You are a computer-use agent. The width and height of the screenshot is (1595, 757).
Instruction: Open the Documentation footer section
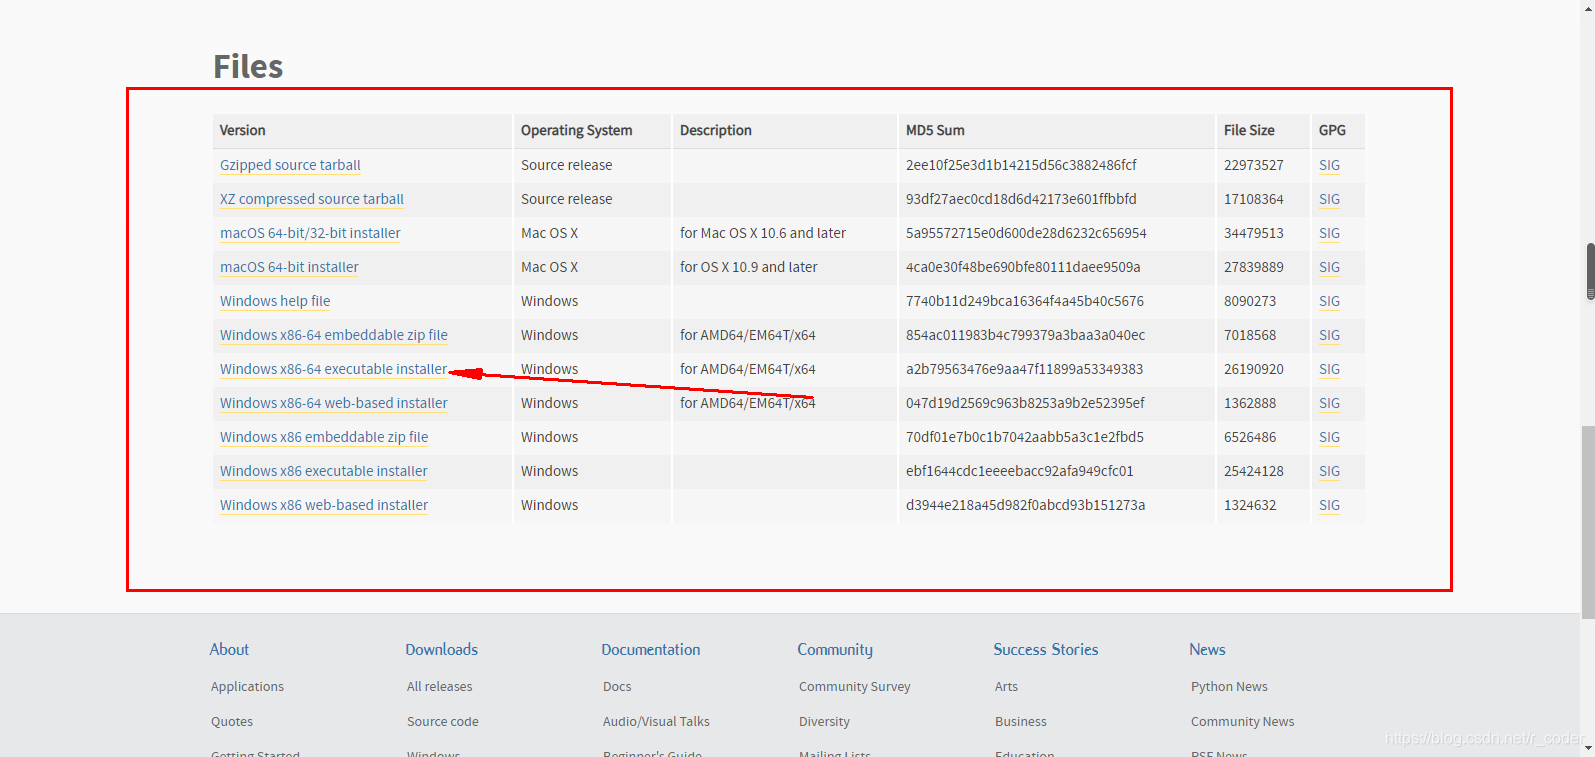pos(650,649)
